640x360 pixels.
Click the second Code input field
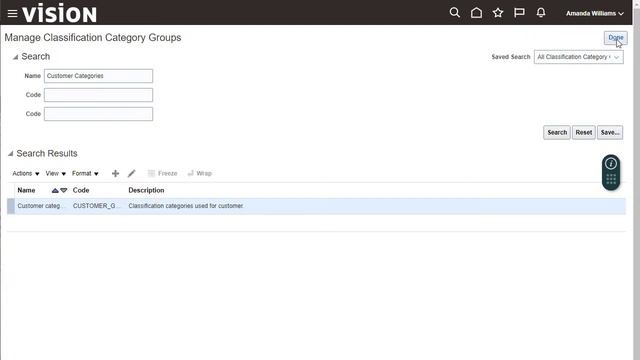pos(98,114)
